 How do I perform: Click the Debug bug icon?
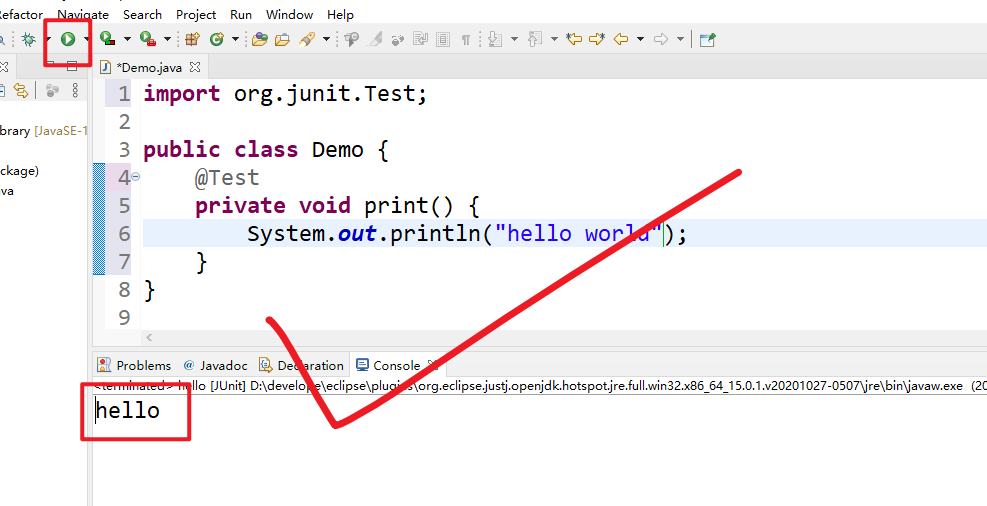click(x=28, y=40)
